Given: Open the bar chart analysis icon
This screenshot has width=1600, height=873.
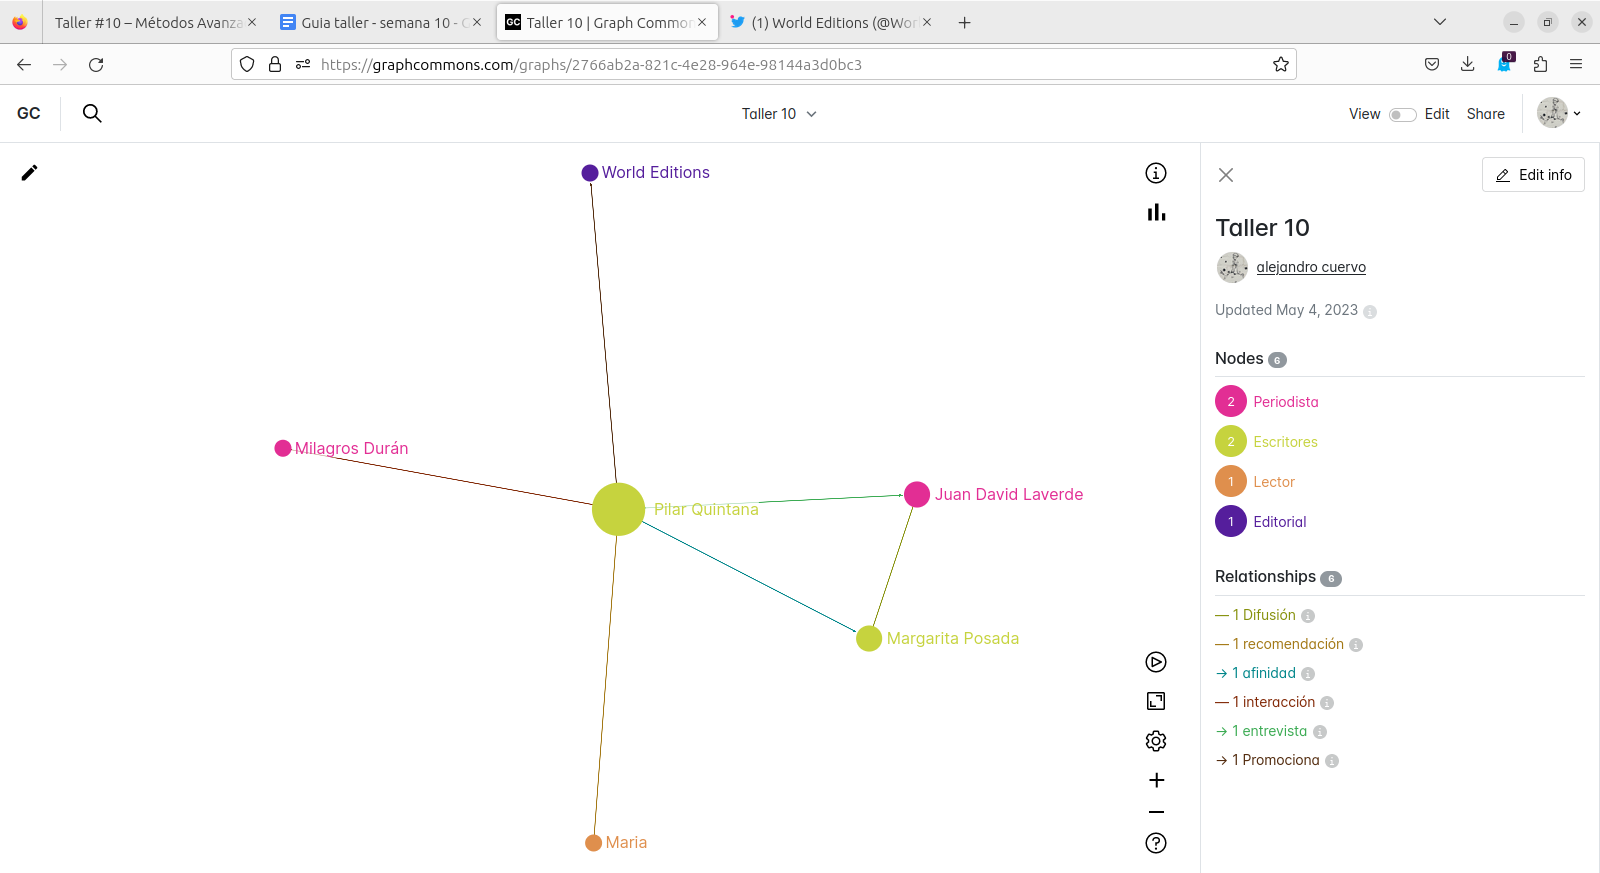Looking at the screenshot, I should tap(1156, 212).
